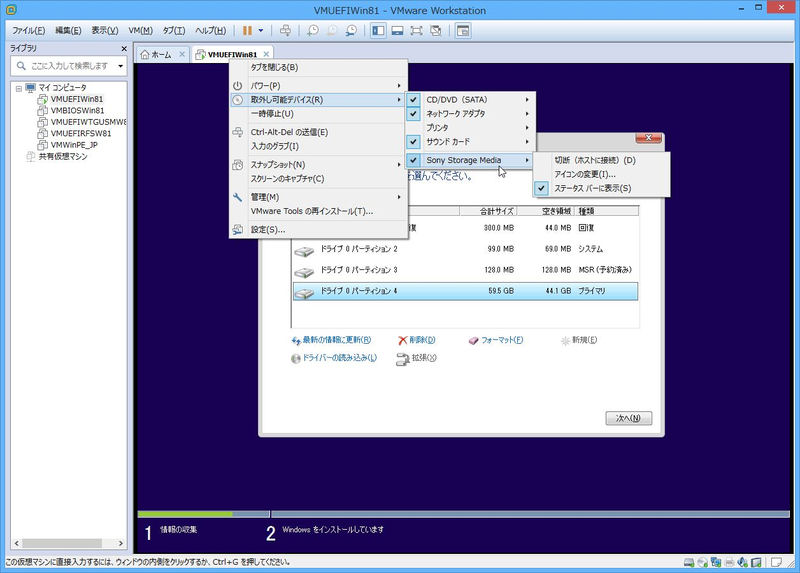Image resolution: width=800 pixels, height=573 pixels.
Task: Click the take snapshot toolbar icon
Action: [313, 31]
